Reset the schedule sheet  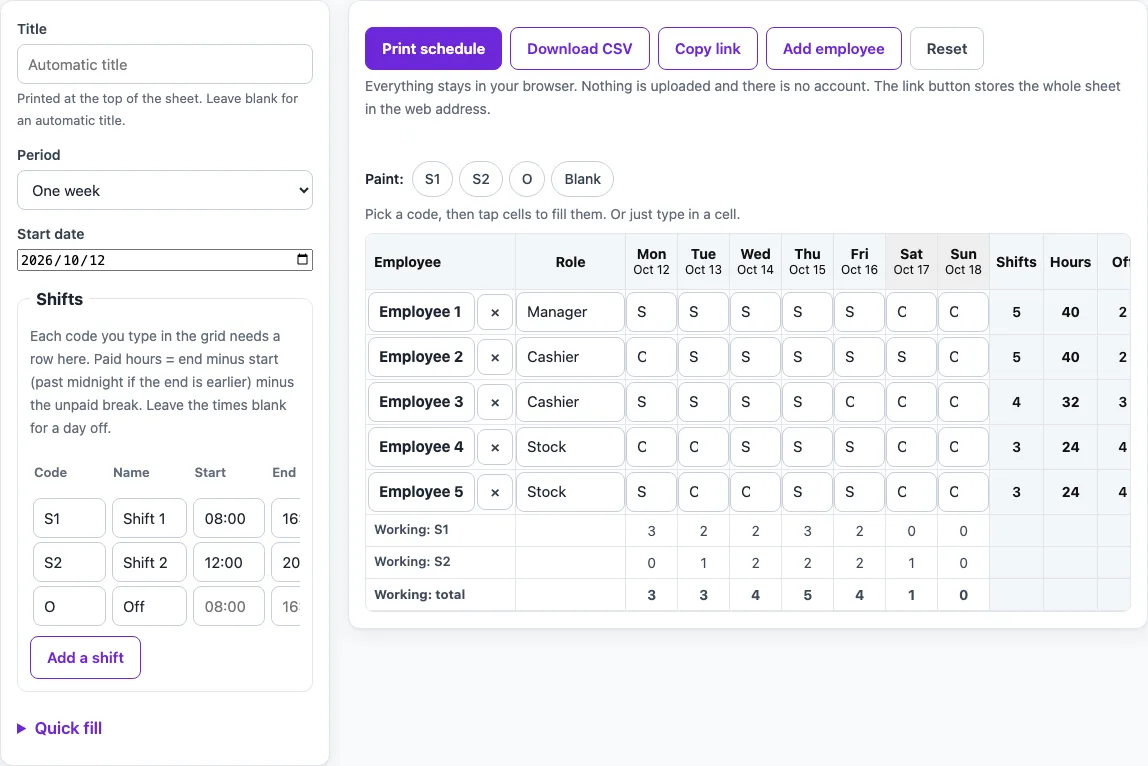point(947,48)
